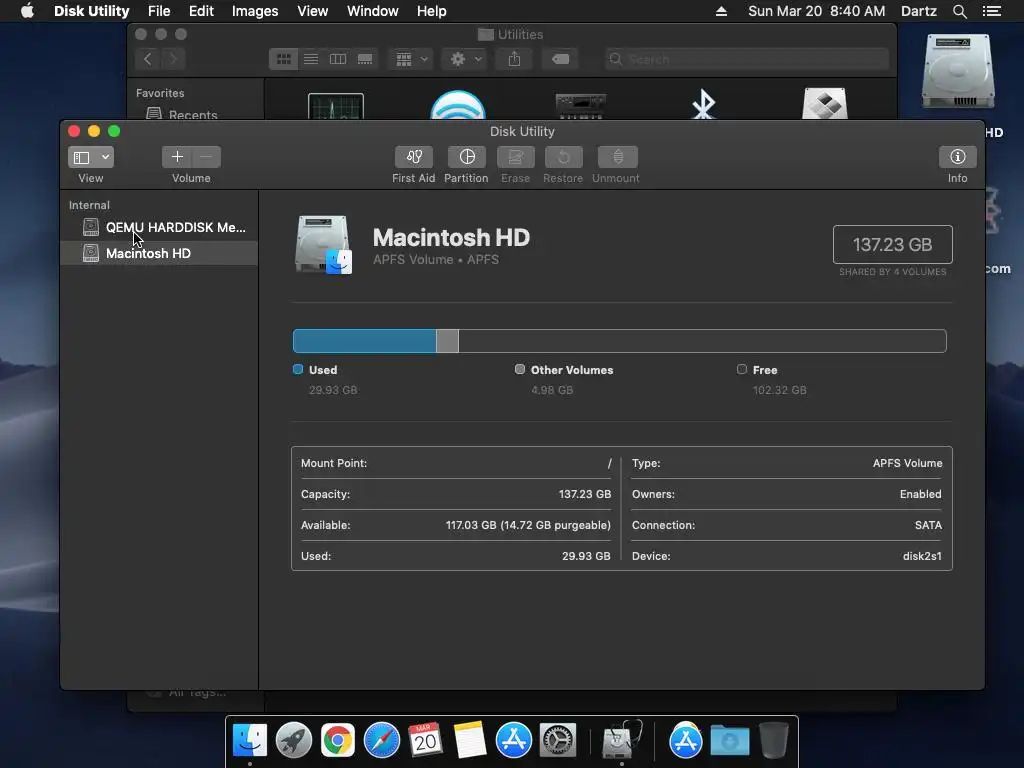Open Google Chrome from the Dock
Viewport: 1024px width, 768px height.
(338, 740)
